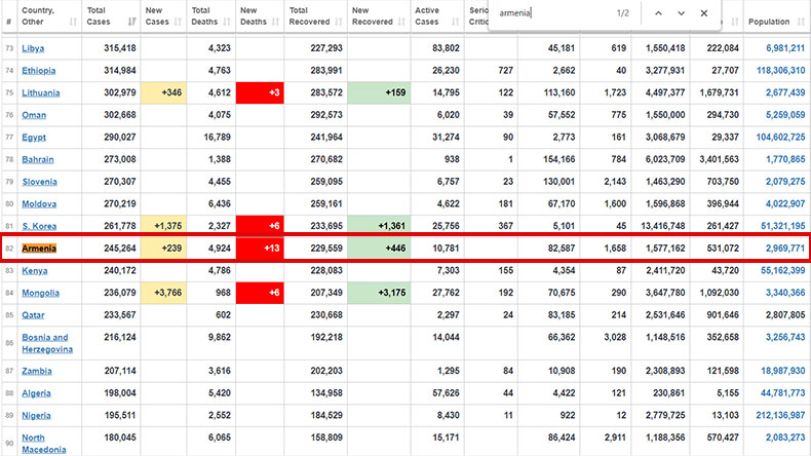Select Lithuania new cases +346
811x456 pixels.
point(163,93)
